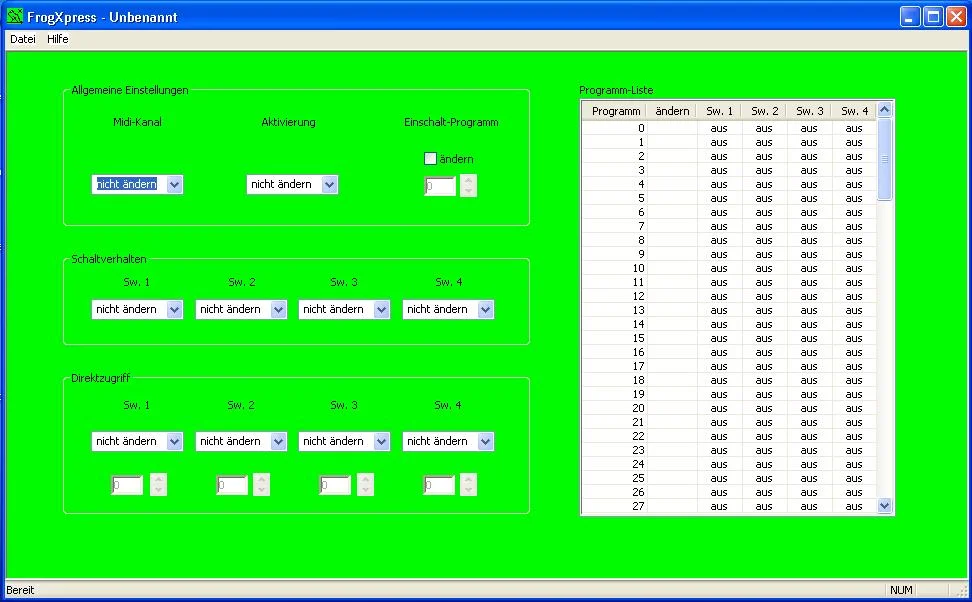The height and width of the screenshot is (602, 972).
Task: Open Direktzugriff Sw. 2 dropdown
Action: click(241, 441)
